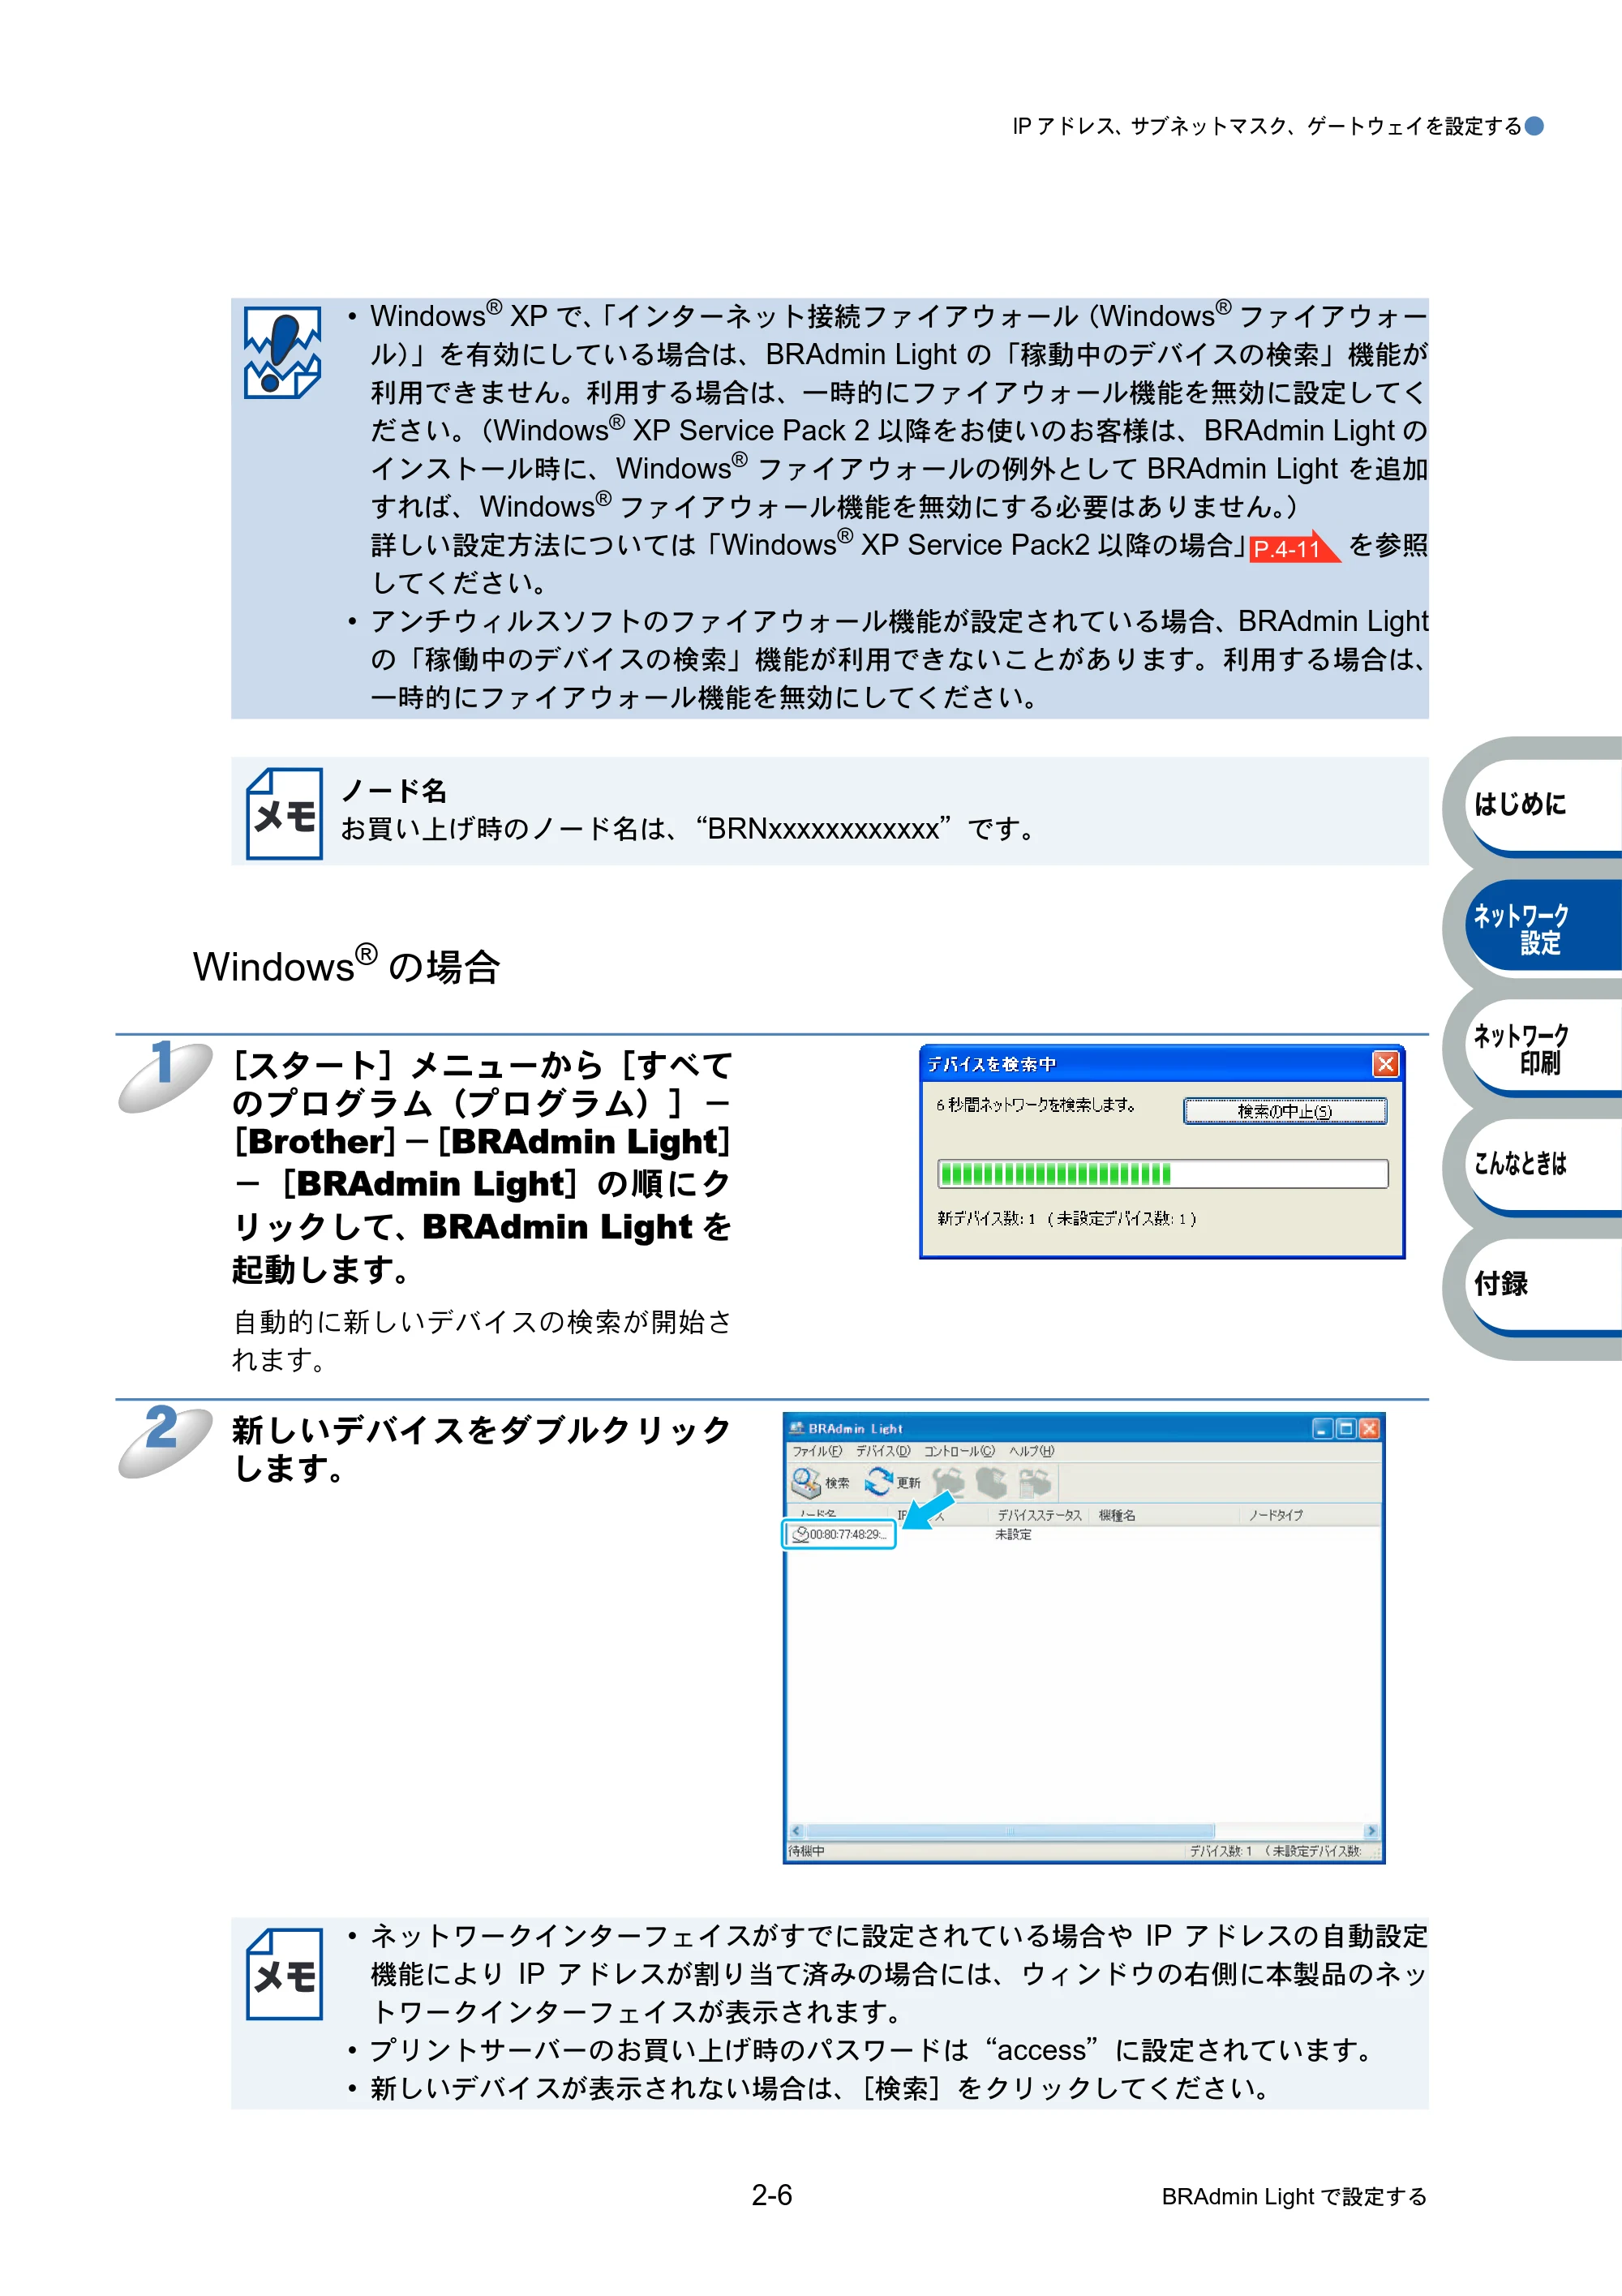The height and width of the screenshot is (2296, 1622).
Task: Click the page number 2-6
Action: click(772, 2195)
